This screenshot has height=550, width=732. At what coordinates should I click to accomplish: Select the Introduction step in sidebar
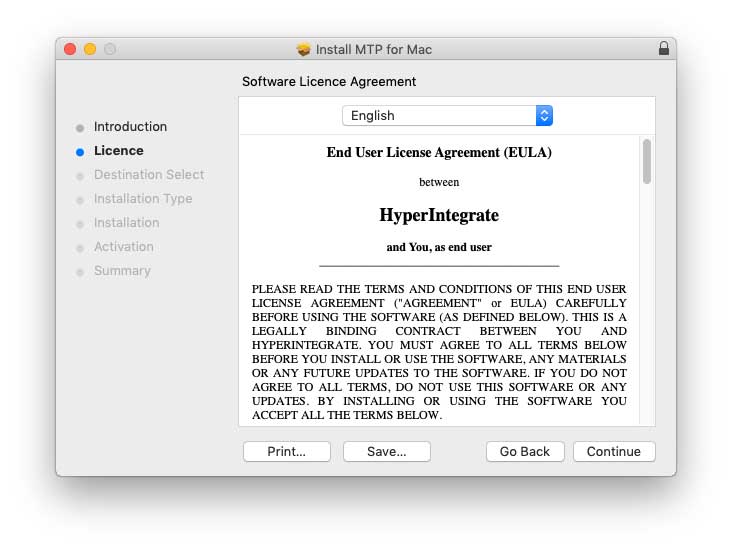130,127
